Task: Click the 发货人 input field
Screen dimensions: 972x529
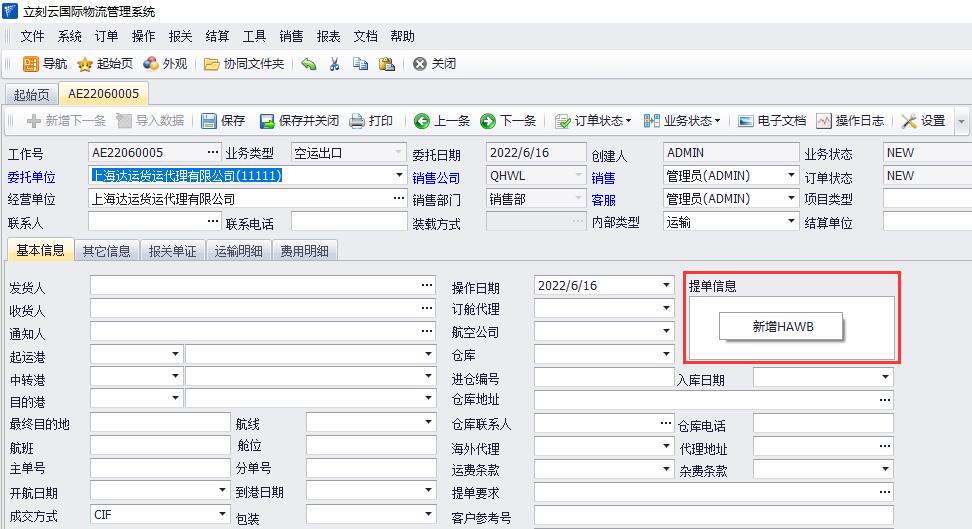Action: coord(255,286)
